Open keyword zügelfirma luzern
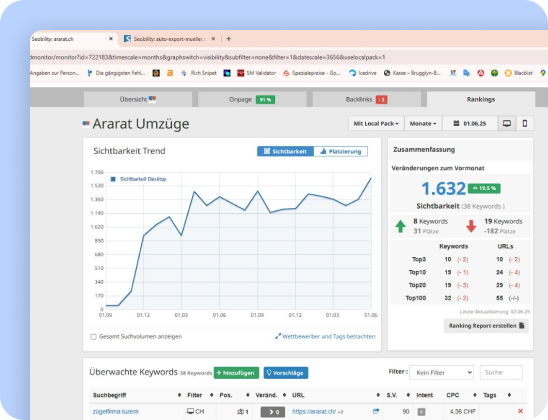This screenshot has width=548, height=420. click(x=115, y=412)
